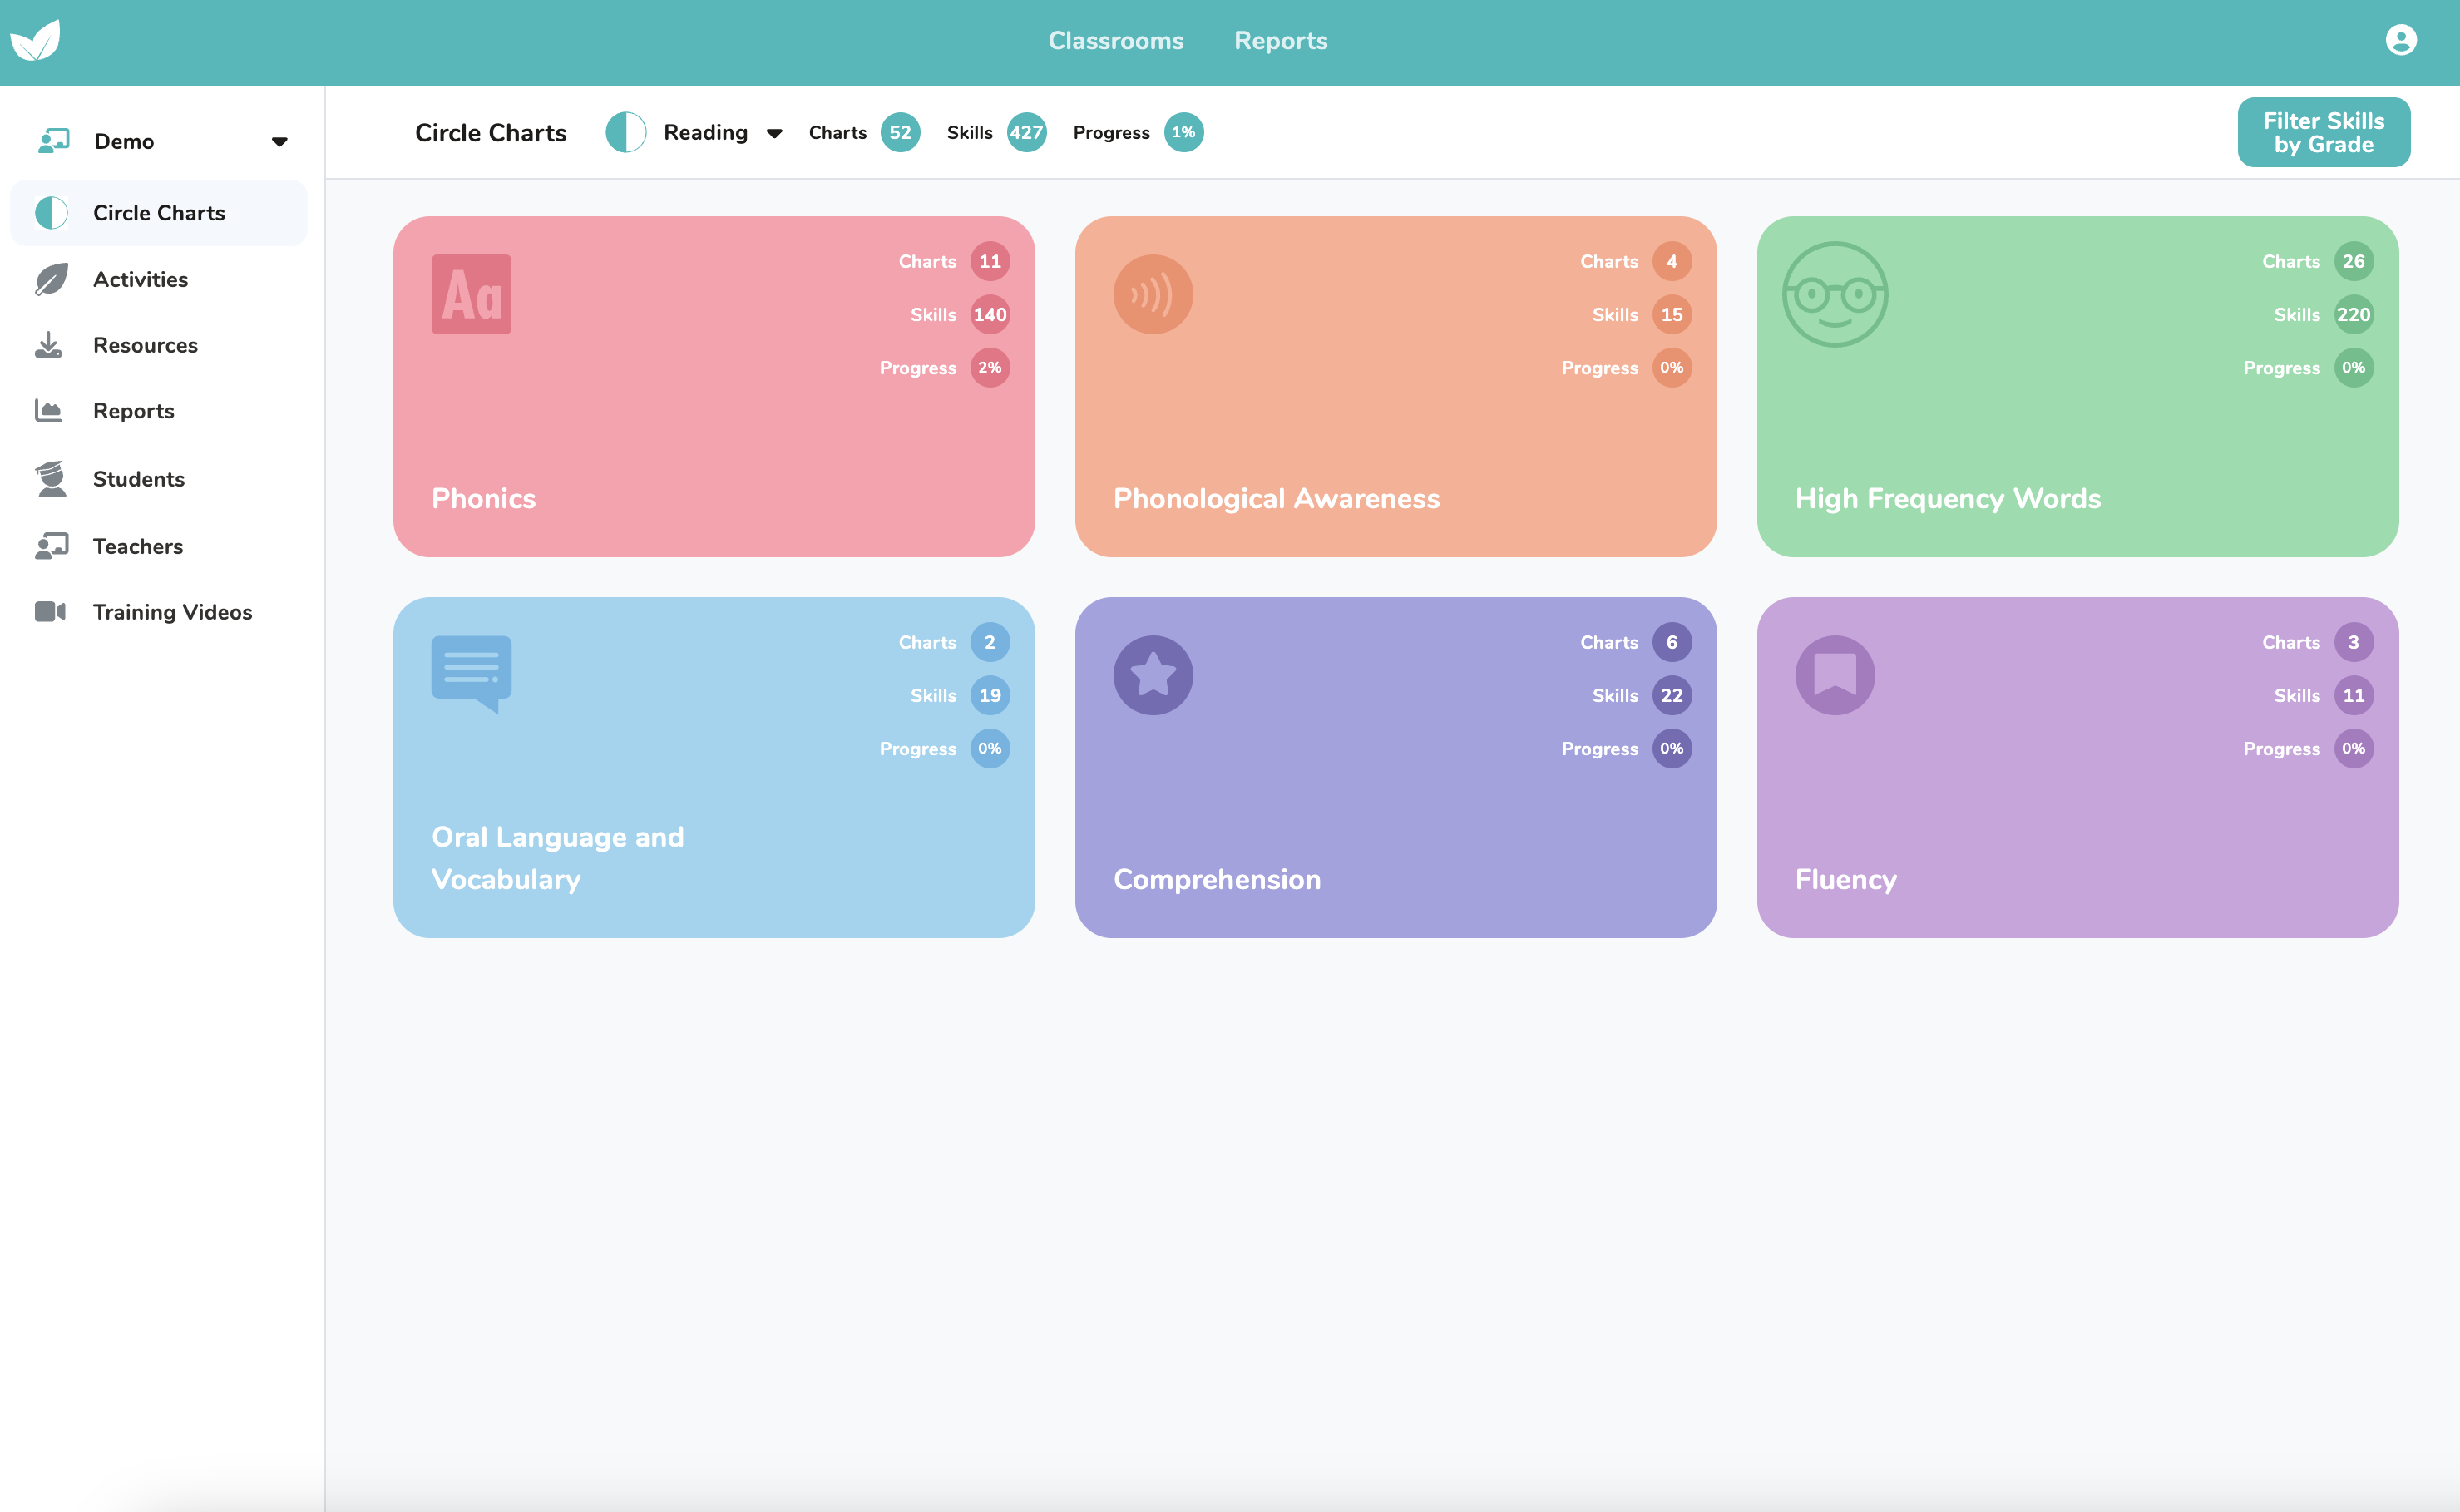
Task: Click the Demo classroom name
Action: pos(124,141)
